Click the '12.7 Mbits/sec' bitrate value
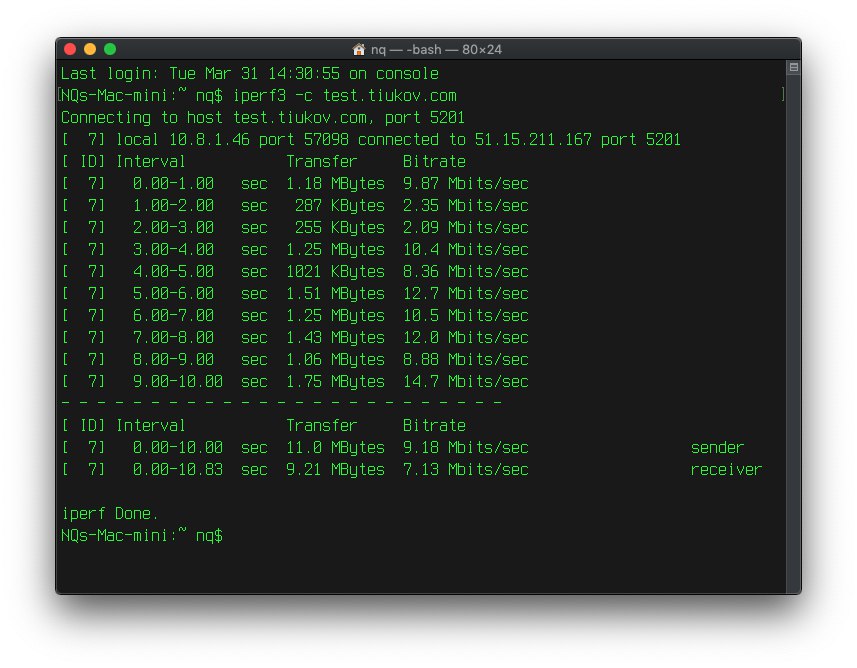This screenshot has height=668, width=857. [466, 294]
